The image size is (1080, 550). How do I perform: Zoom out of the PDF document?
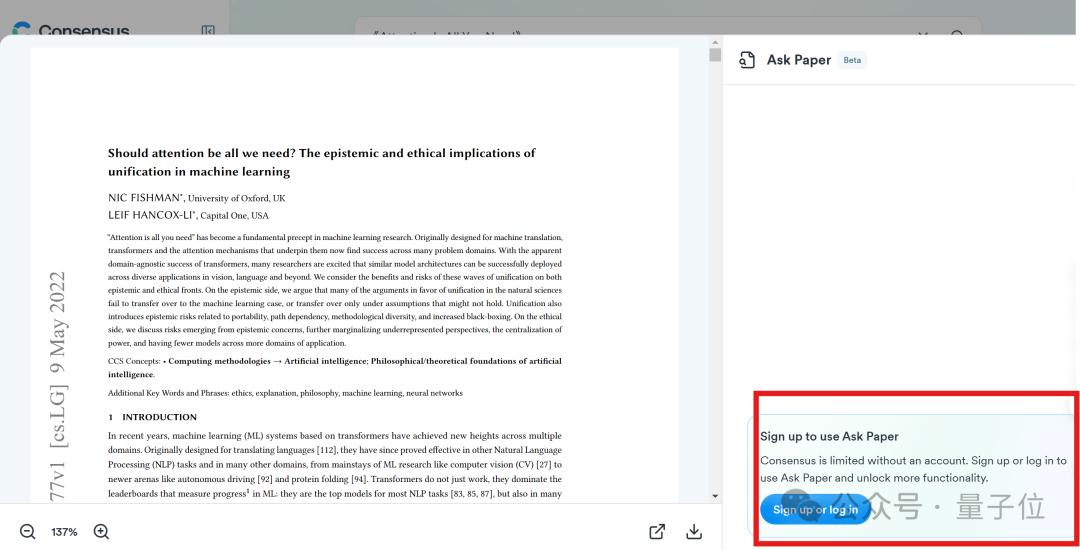point(27,532)
